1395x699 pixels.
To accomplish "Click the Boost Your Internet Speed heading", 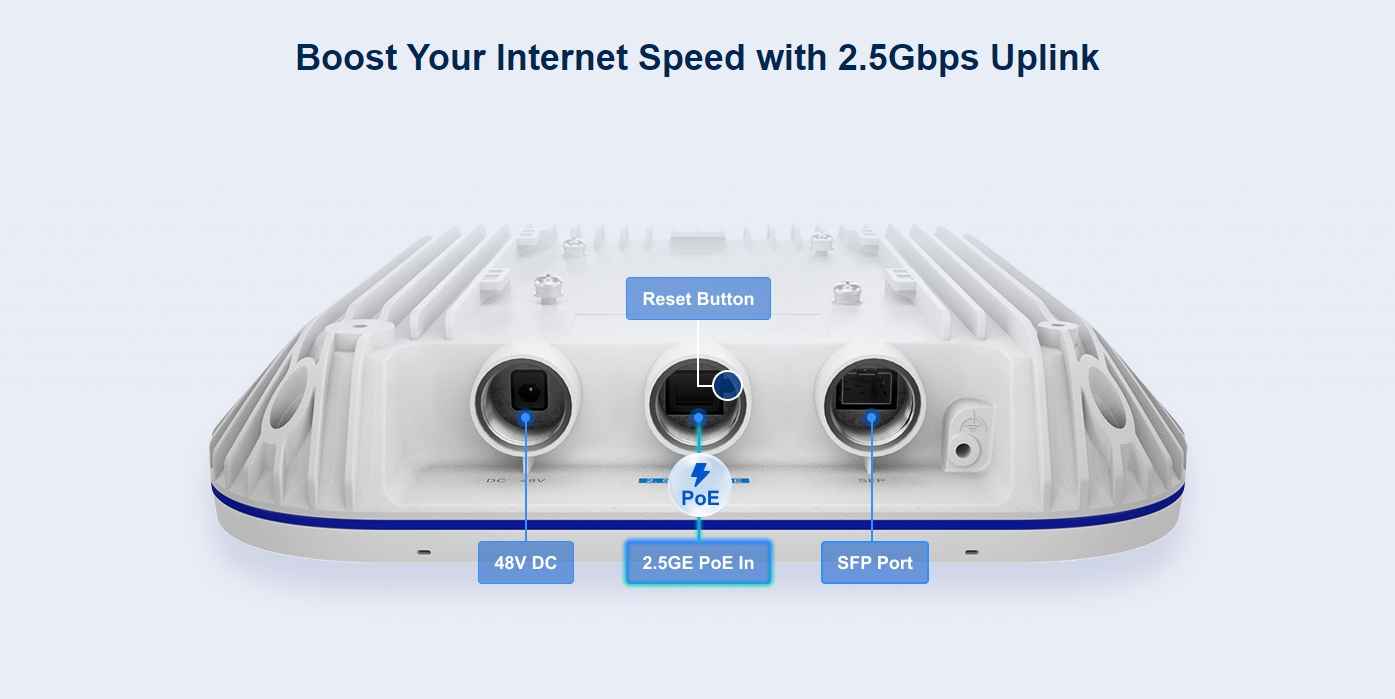I will 698,57.
